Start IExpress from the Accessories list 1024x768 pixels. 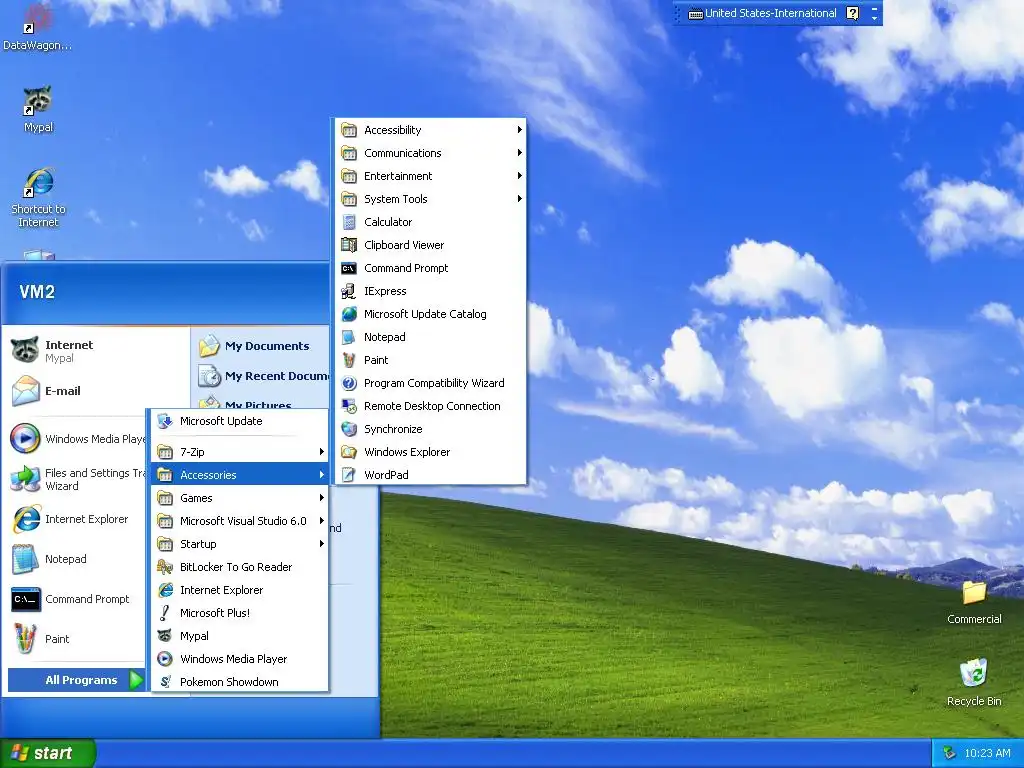pyautogui.click(x=430, y=291)
